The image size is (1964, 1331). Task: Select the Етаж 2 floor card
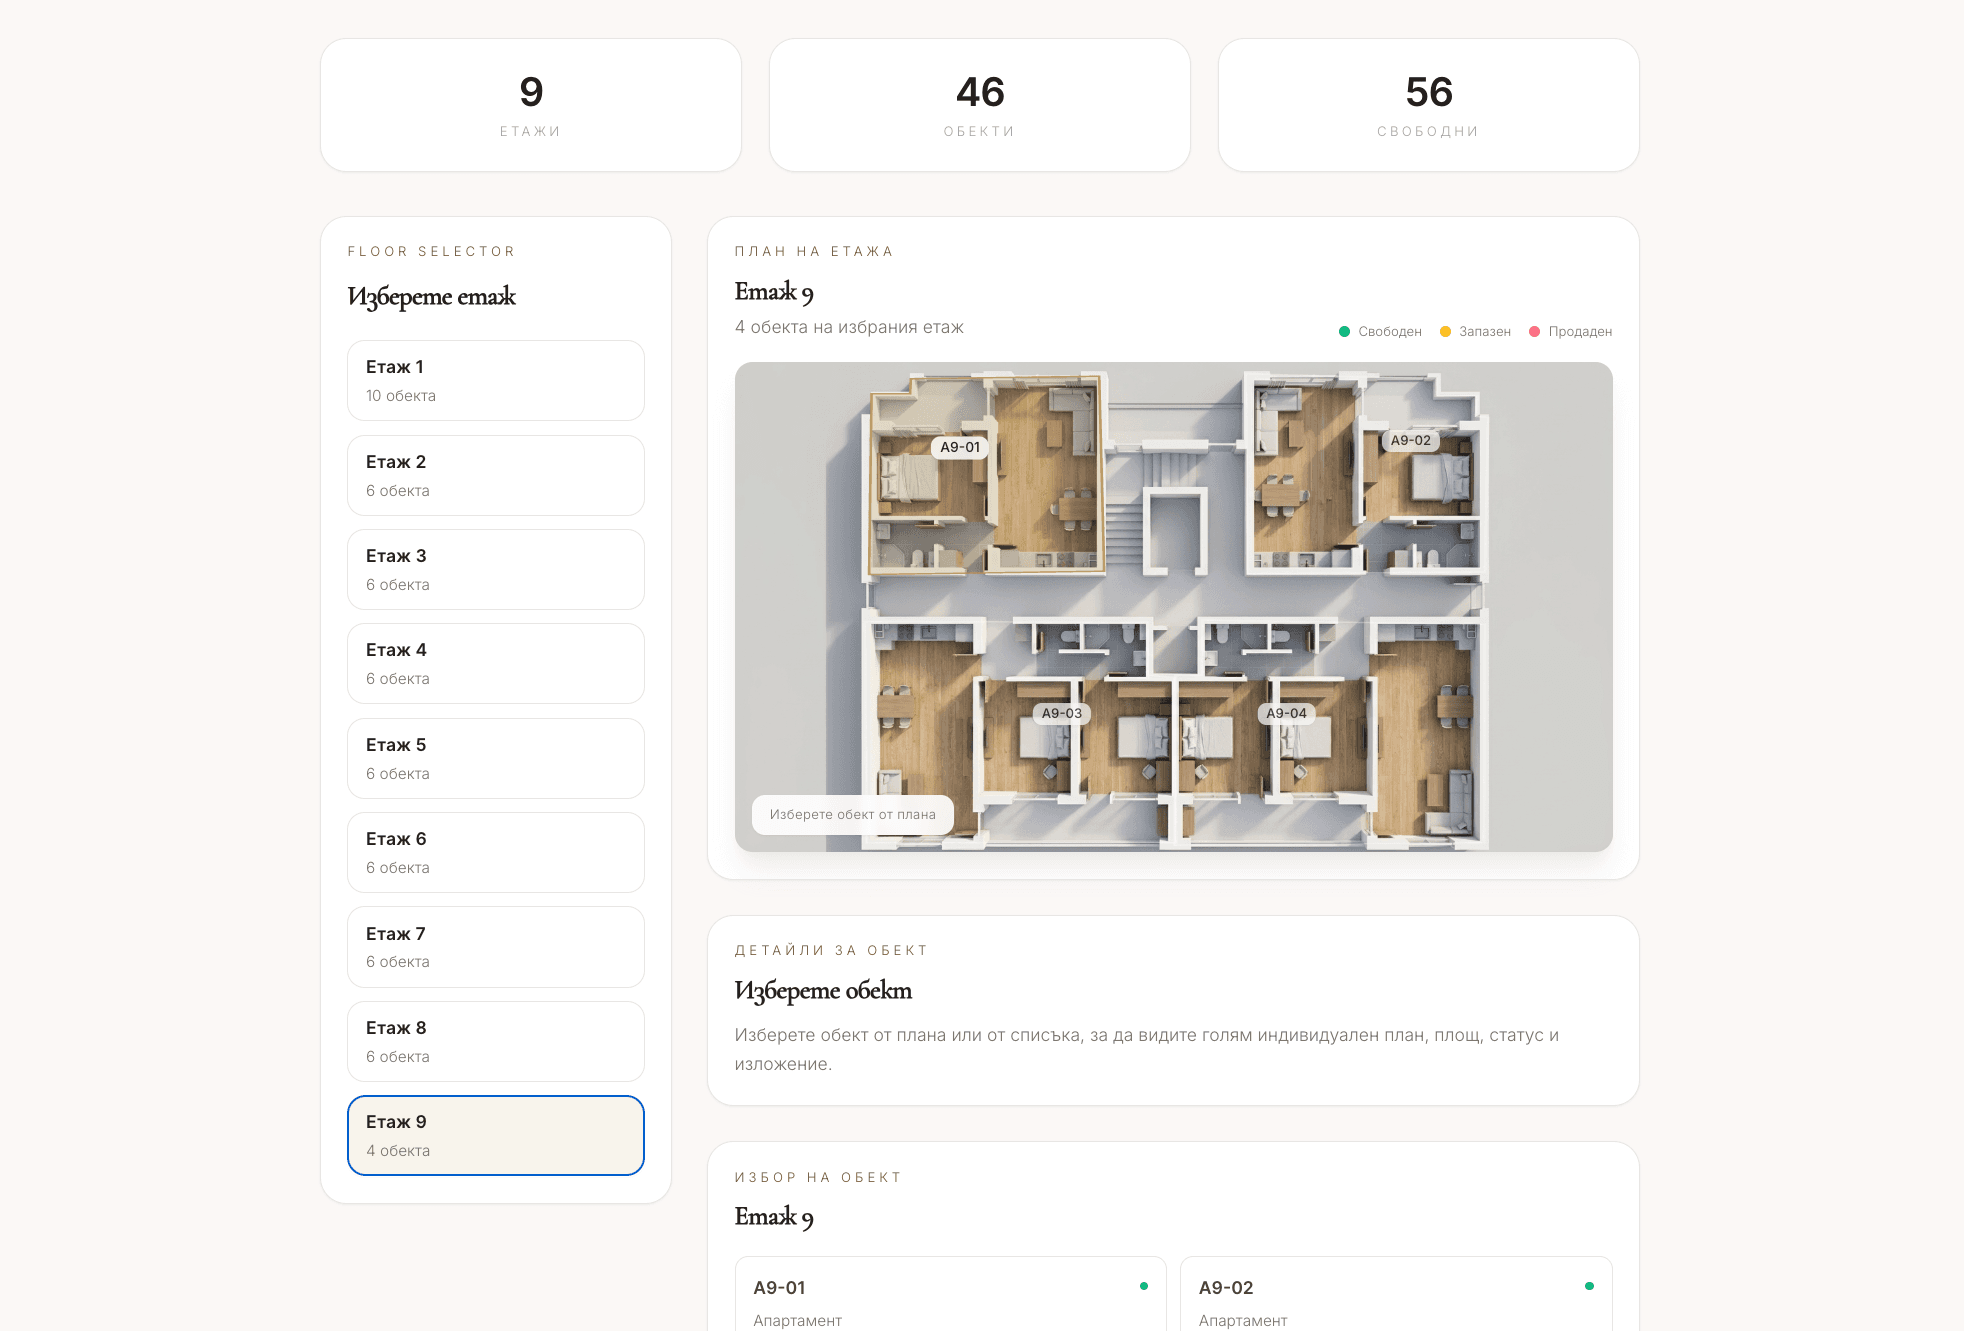point(496,475)
